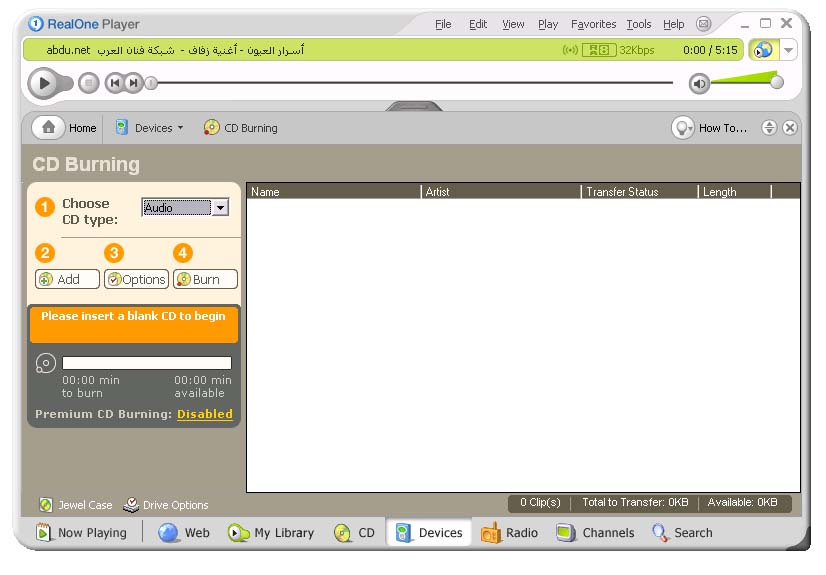Screen dimensions: 826x575
Task: Switch to Now Playing tab
Action: tap(81, 533)
